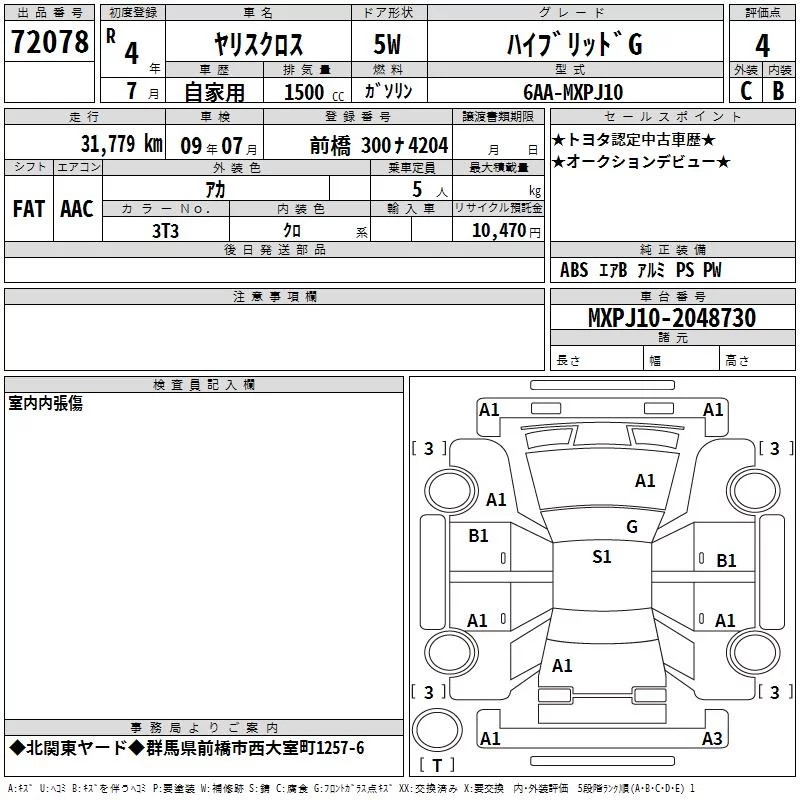Screen dimensions: 800x800
Task: Click the 評価点 header
Action: pyautogui.click(x=762, y=13)
